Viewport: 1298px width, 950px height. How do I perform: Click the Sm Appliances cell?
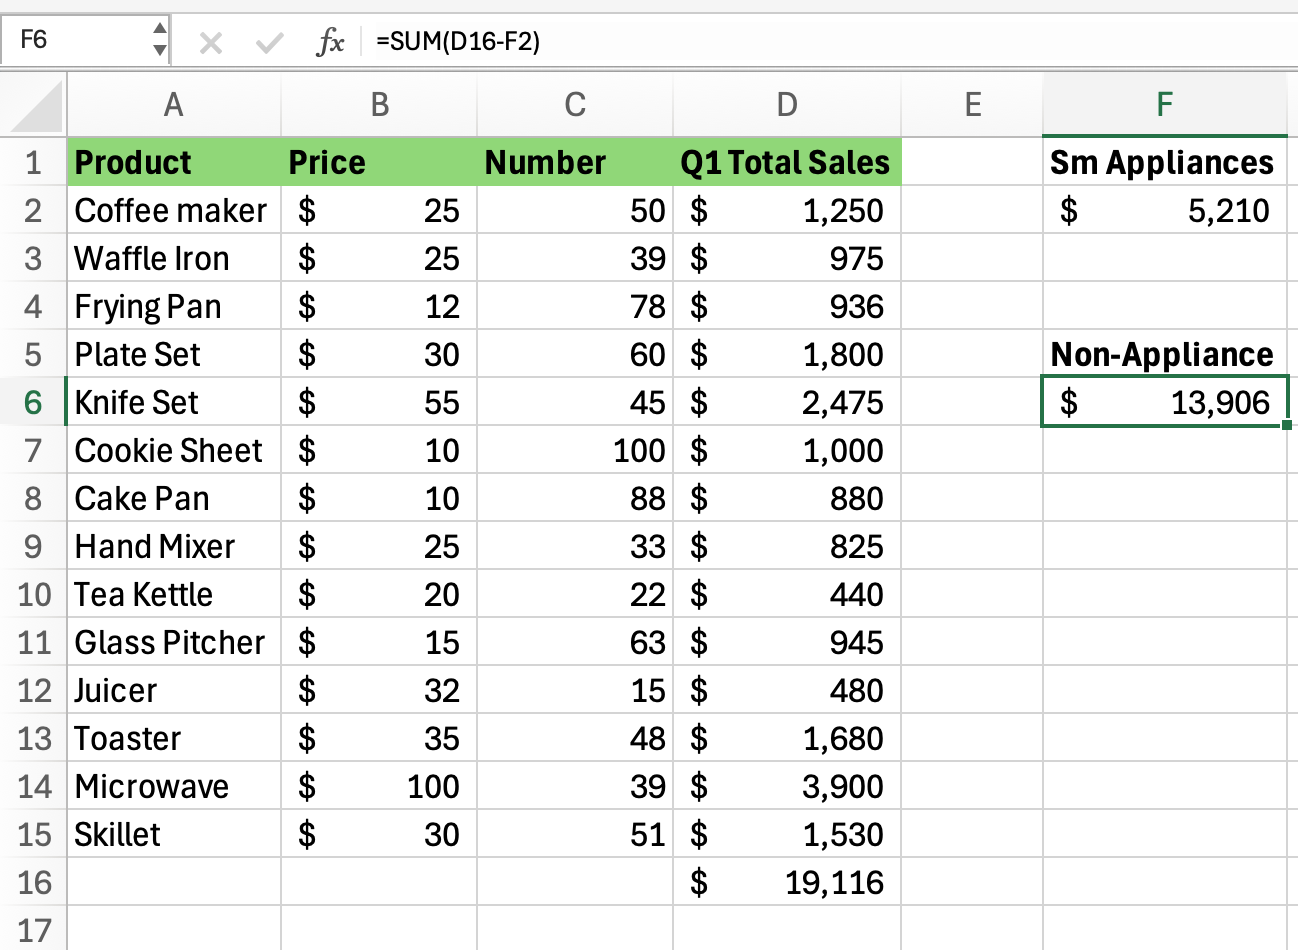click(x=1165, y=162)
